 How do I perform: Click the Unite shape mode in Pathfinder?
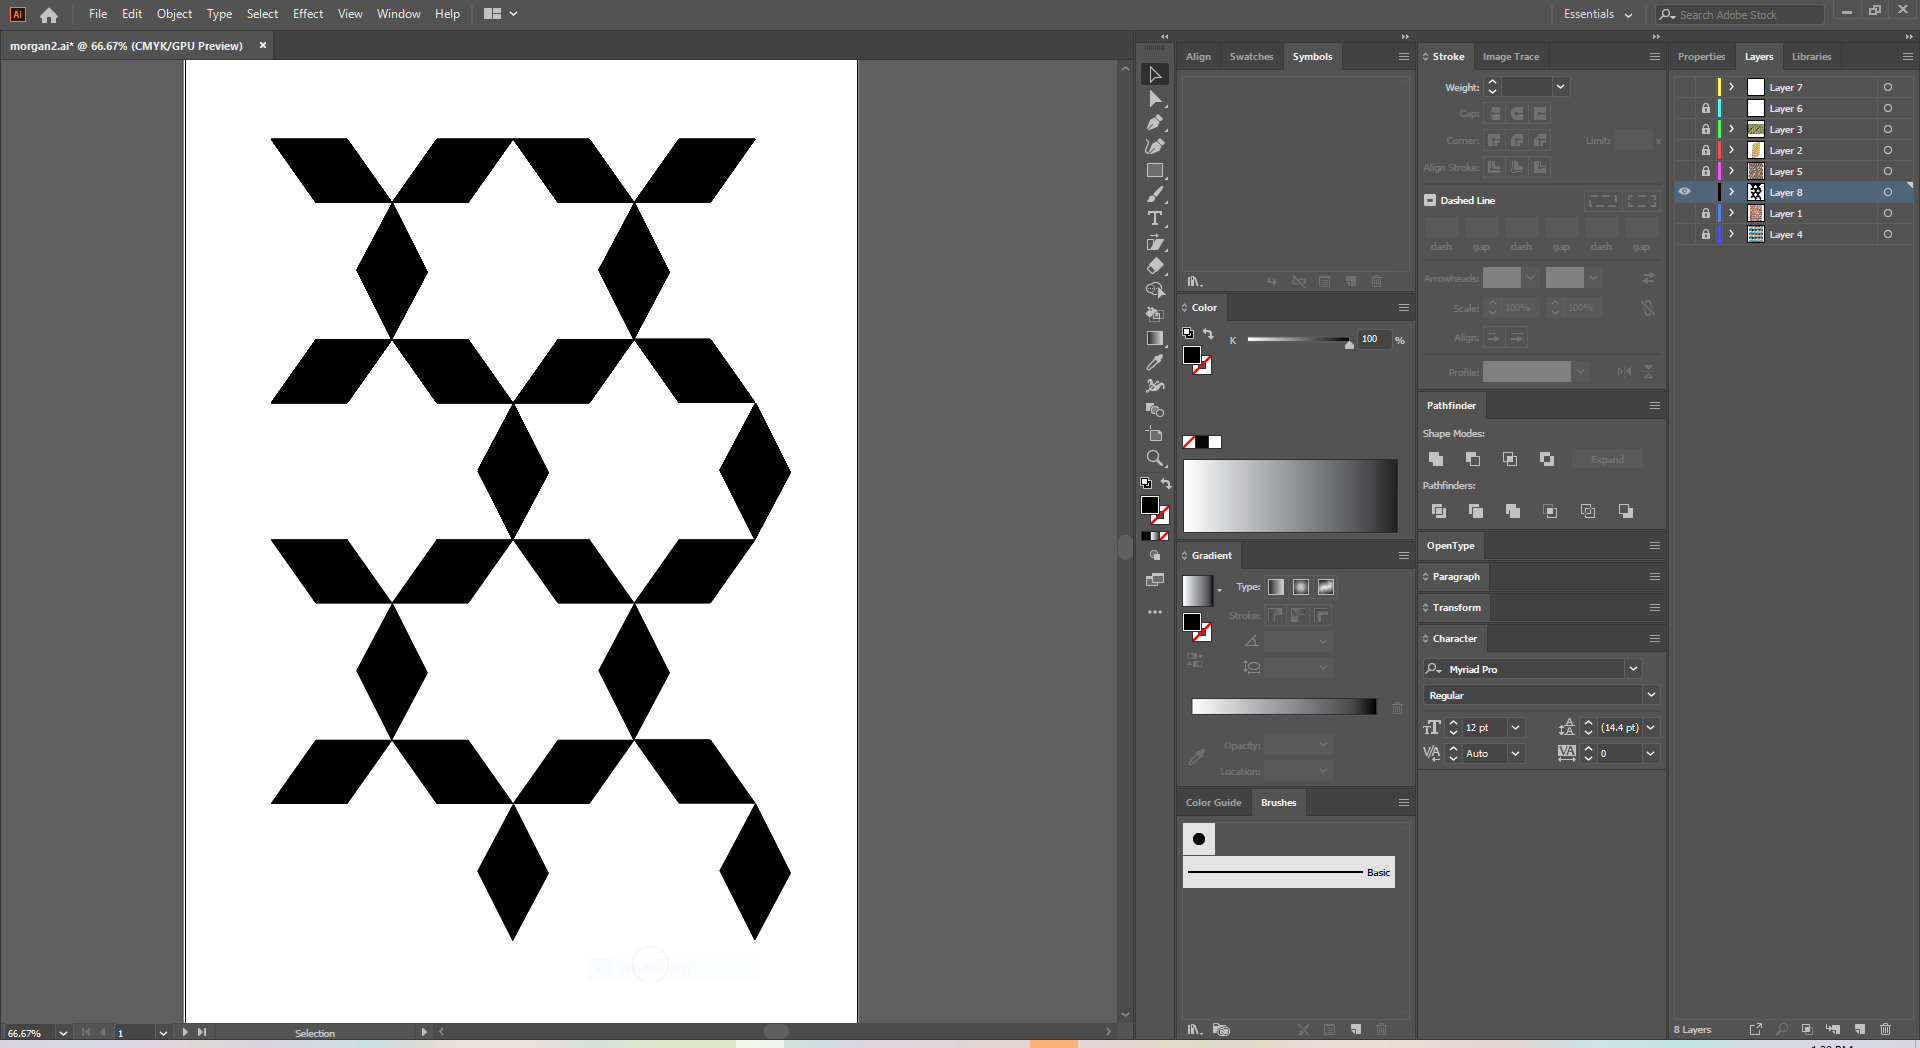tap(1436, 459)
